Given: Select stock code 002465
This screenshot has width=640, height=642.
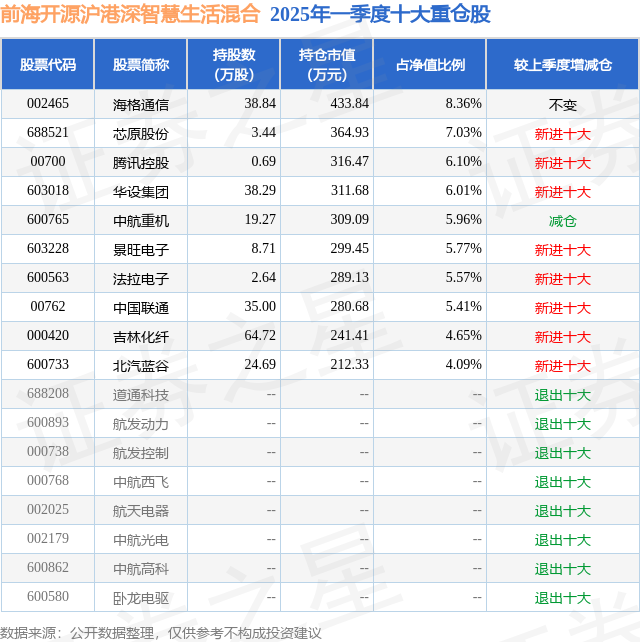Looking at the screenshot, I should [48, 104].
